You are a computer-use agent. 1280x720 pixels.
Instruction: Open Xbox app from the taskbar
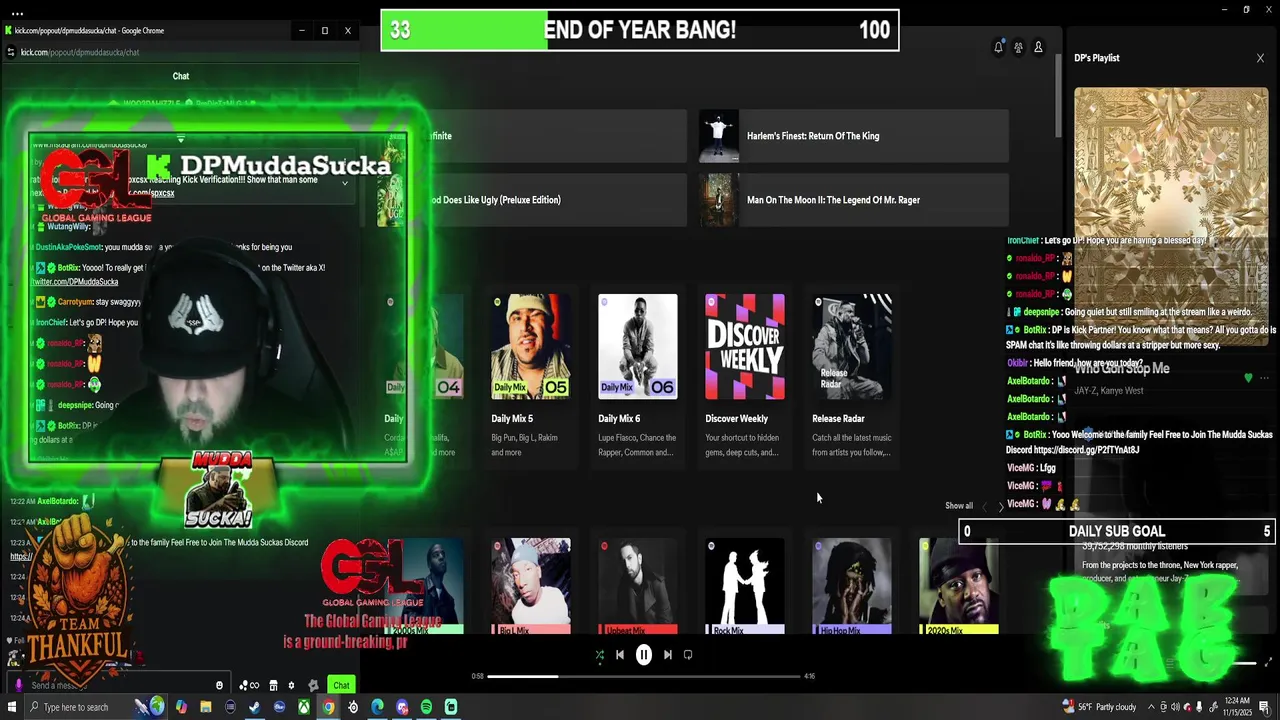click(x=303, y=707)
